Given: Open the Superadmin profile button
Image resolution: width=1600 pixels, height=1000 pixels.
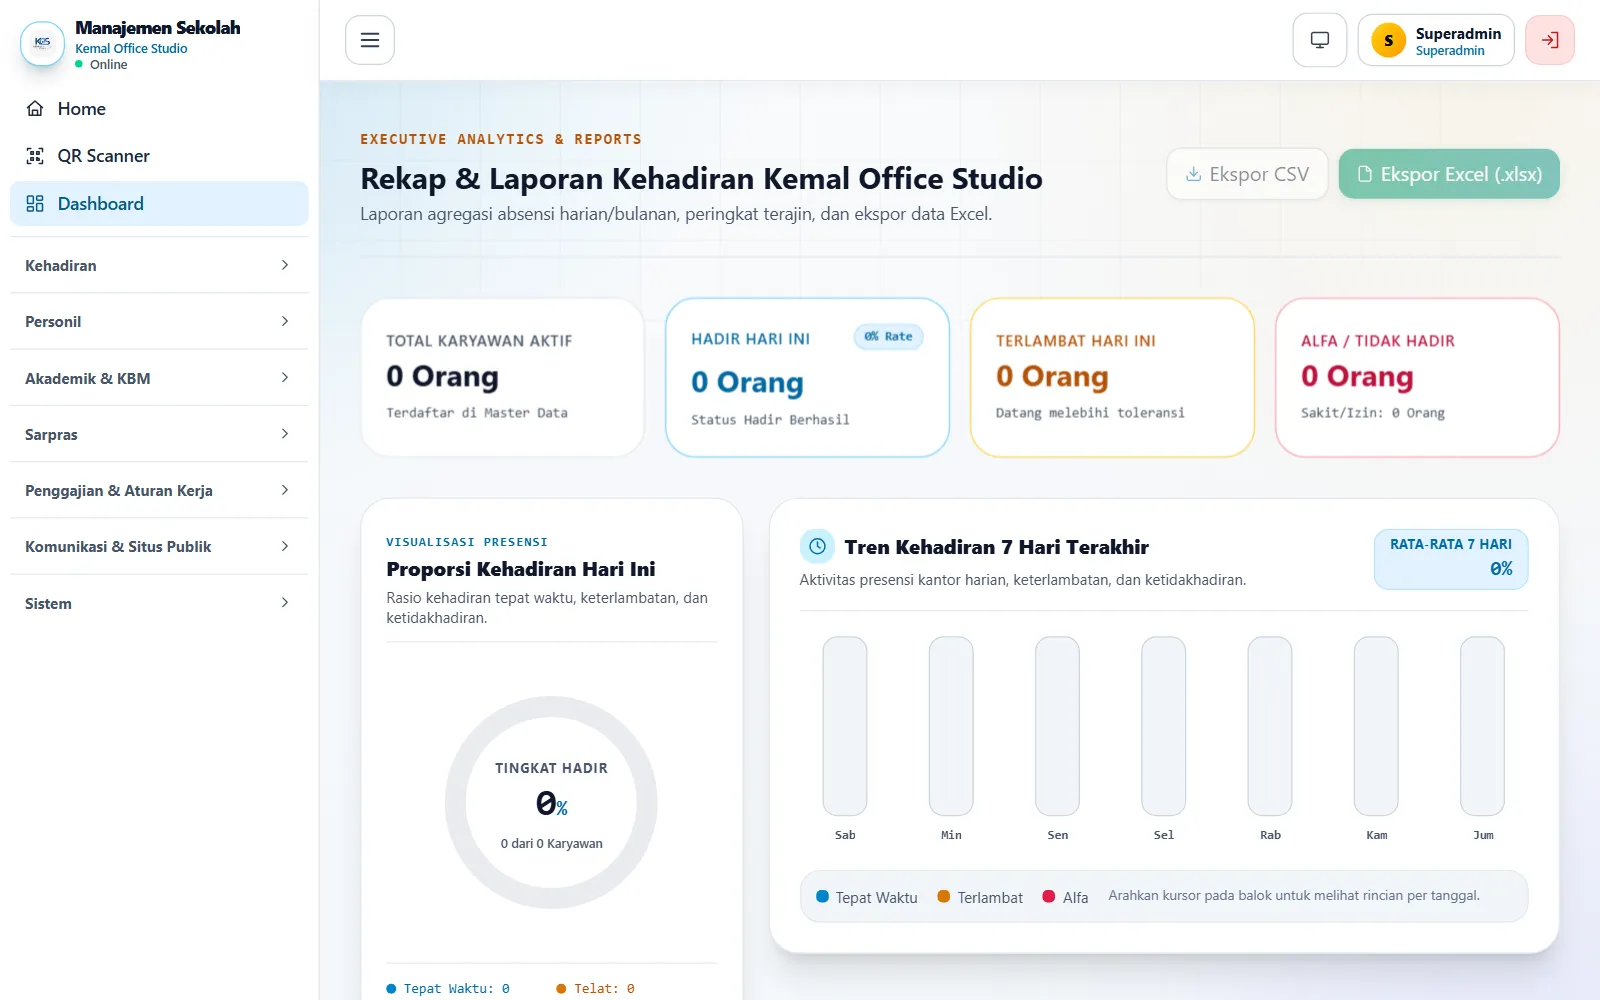Looking at the screenshot, I should (x=1436, y=40).
